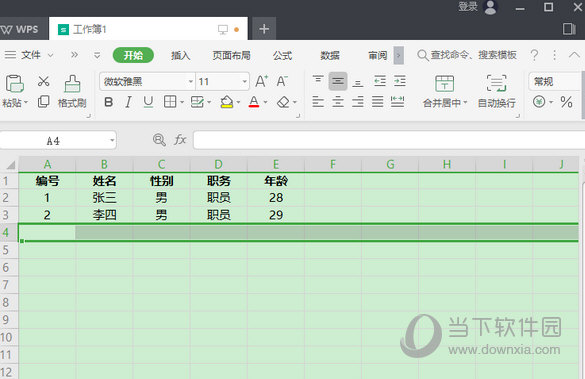Screen dimensions: 585x379
Task: Click the Help question mark icon
Action: click(x=534, y=55)
